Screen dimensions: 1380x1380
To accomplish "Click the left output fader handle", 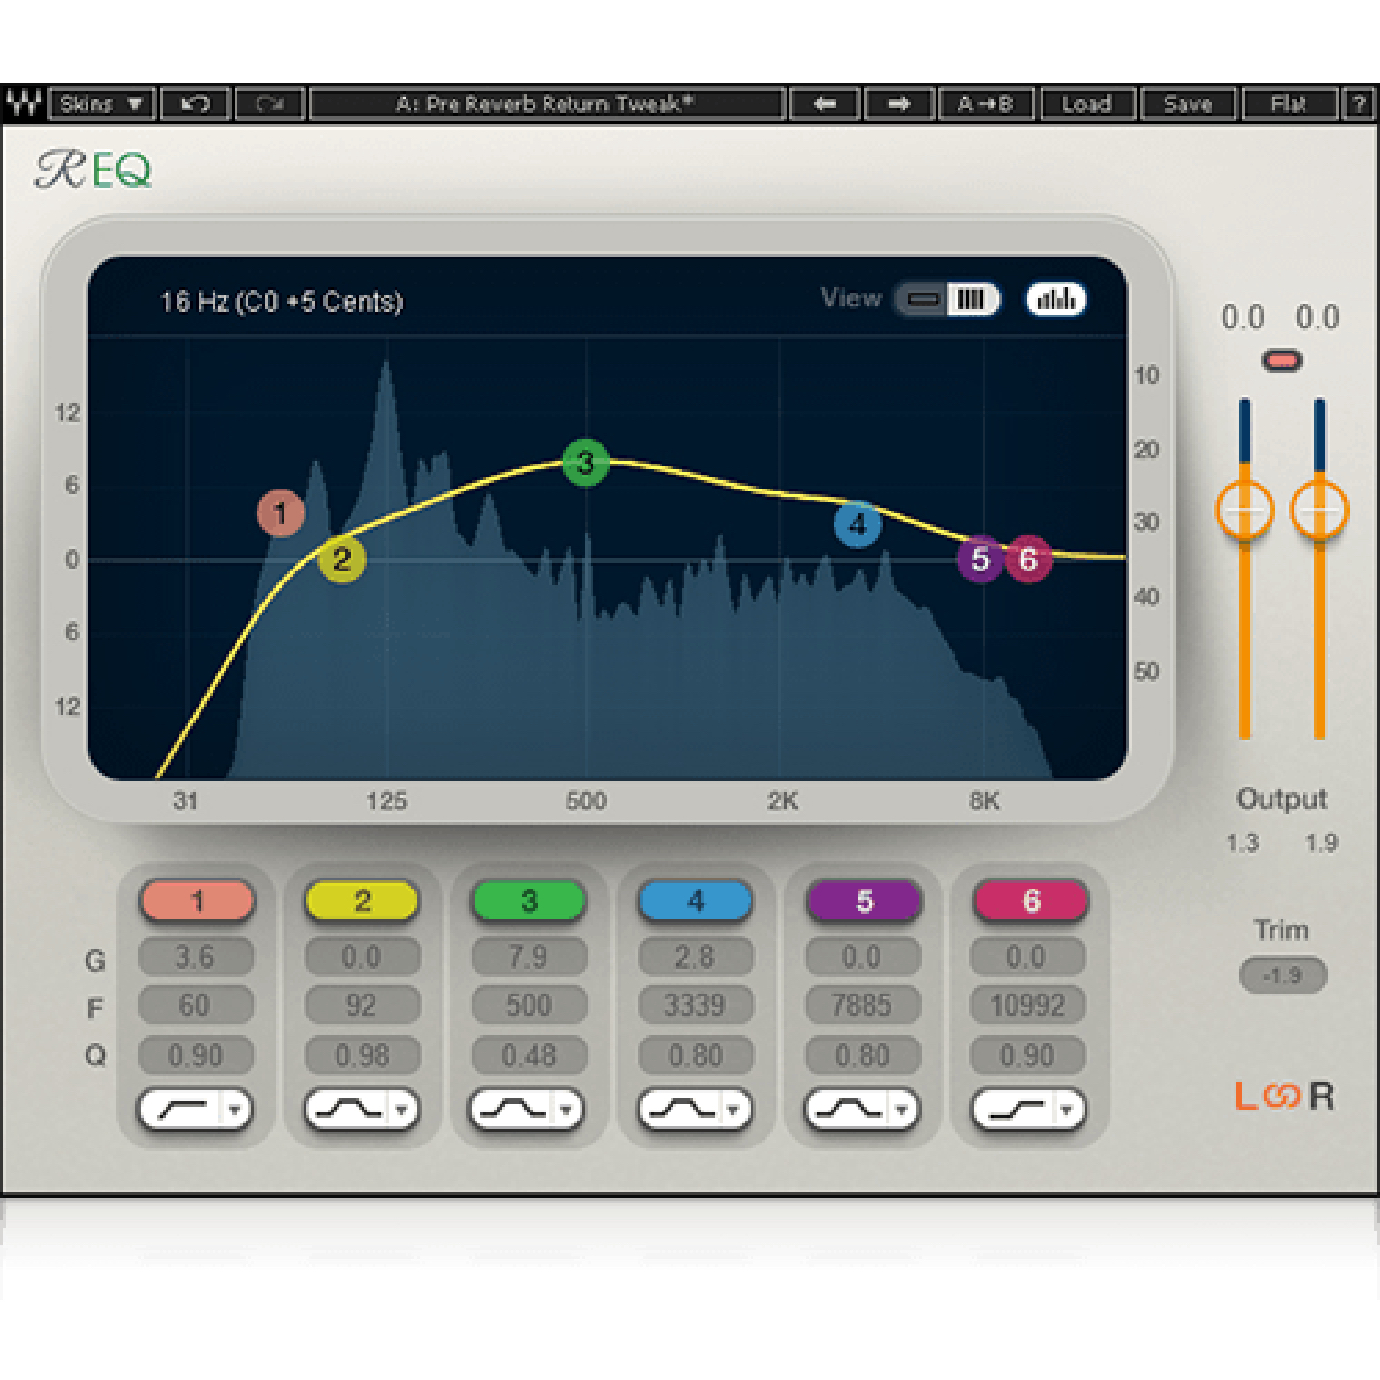I will click(1245, 510).
